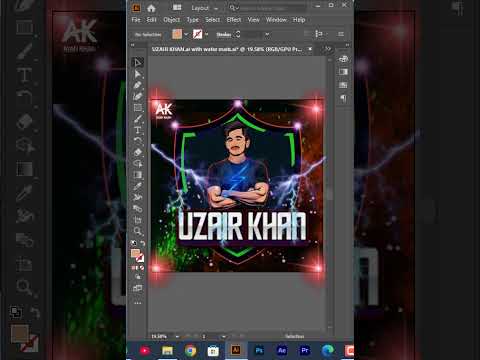This screenshot has height=360, width=480.
Task: Open the Effect menu
Action: coord(234,20)
